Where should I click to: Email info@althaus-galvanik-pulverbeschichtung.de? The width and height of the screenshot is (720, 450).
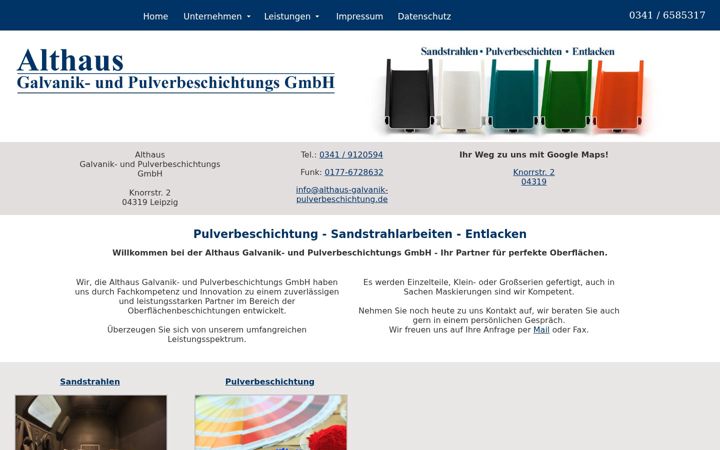(342, 195)
